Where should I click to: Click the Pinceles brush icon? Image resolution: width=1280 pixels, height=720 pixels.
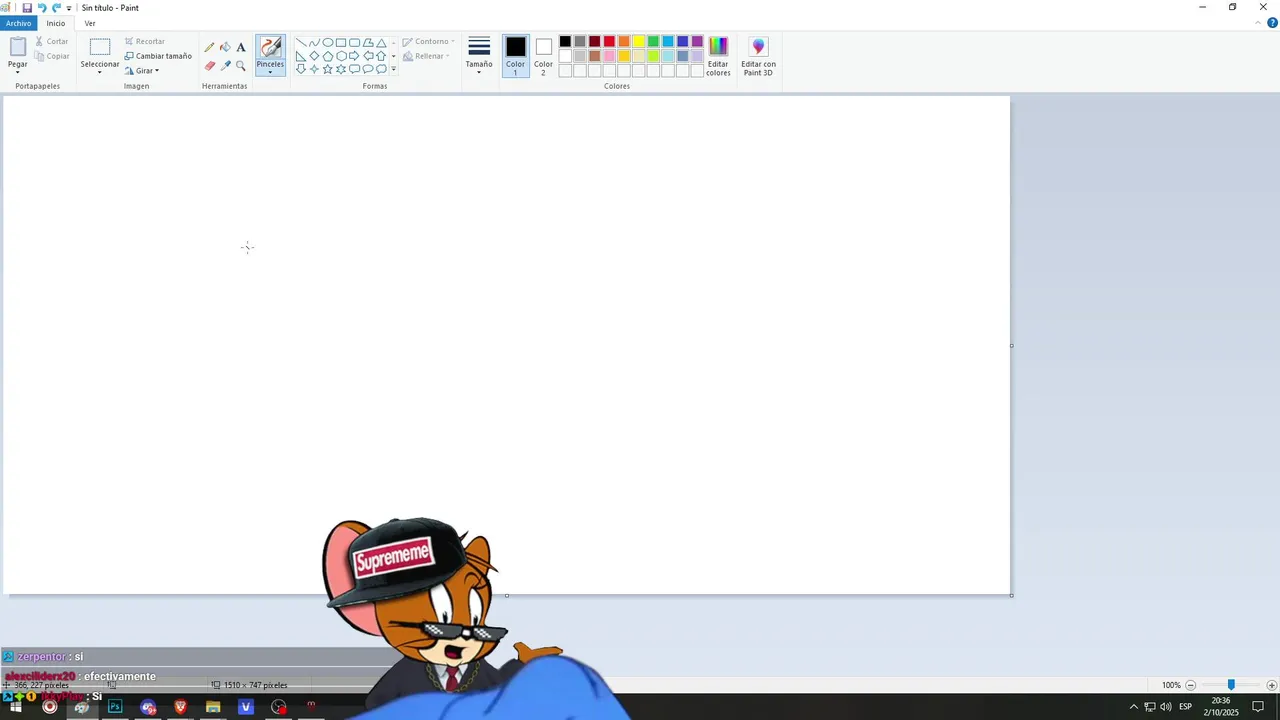tap(270, 48)
